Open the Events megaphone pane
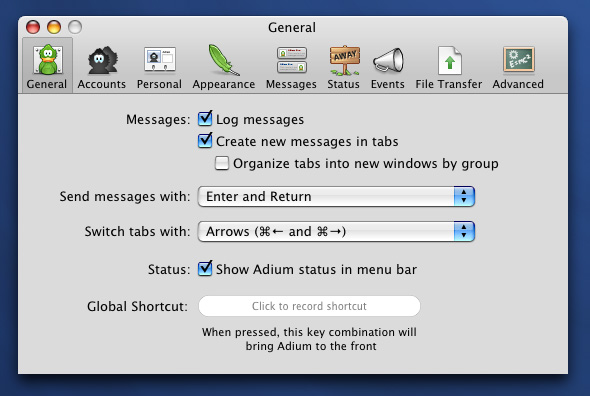This screenshot has width=590, height=396. pyautogui.click(x=388, y=68)
